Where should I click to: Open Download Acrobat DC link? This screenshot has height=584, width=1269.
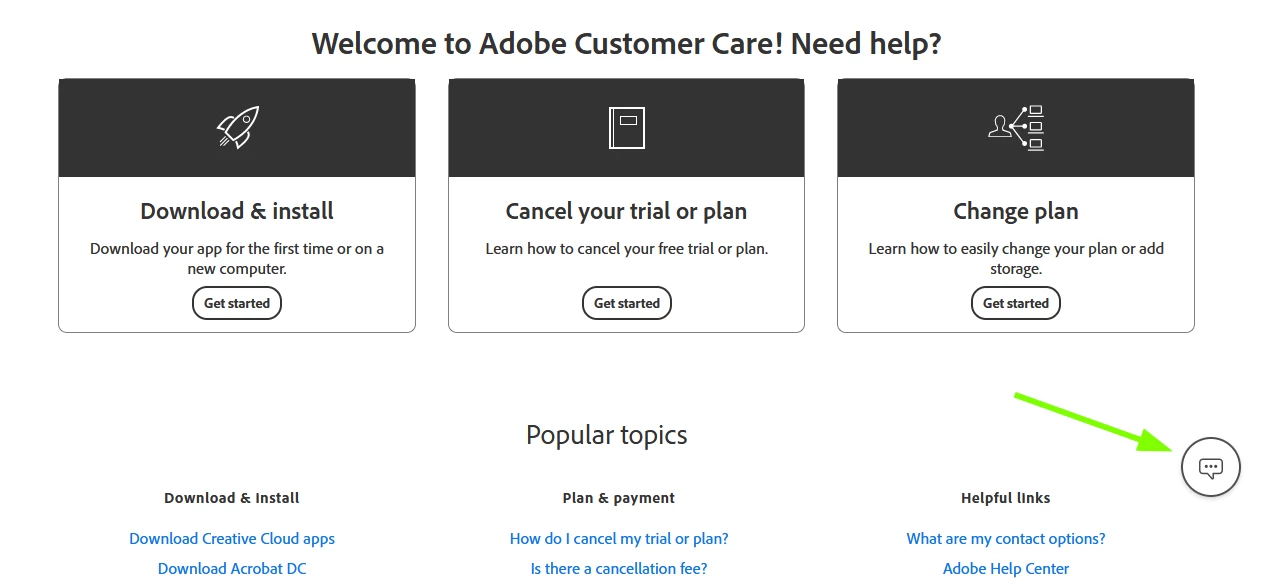[x=232, y=568]
